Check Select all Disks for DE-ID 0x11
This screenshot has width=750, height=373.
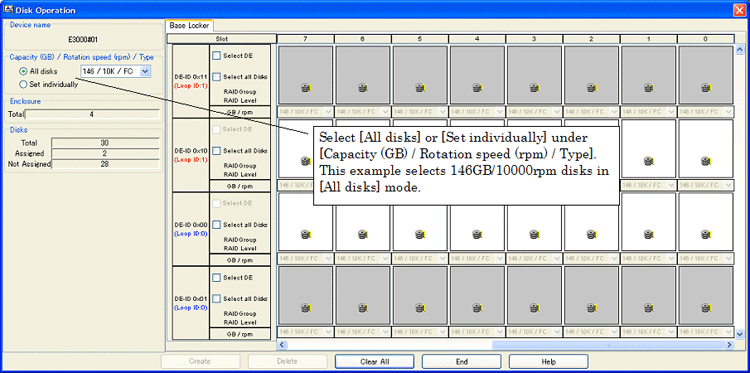point(217,77)
